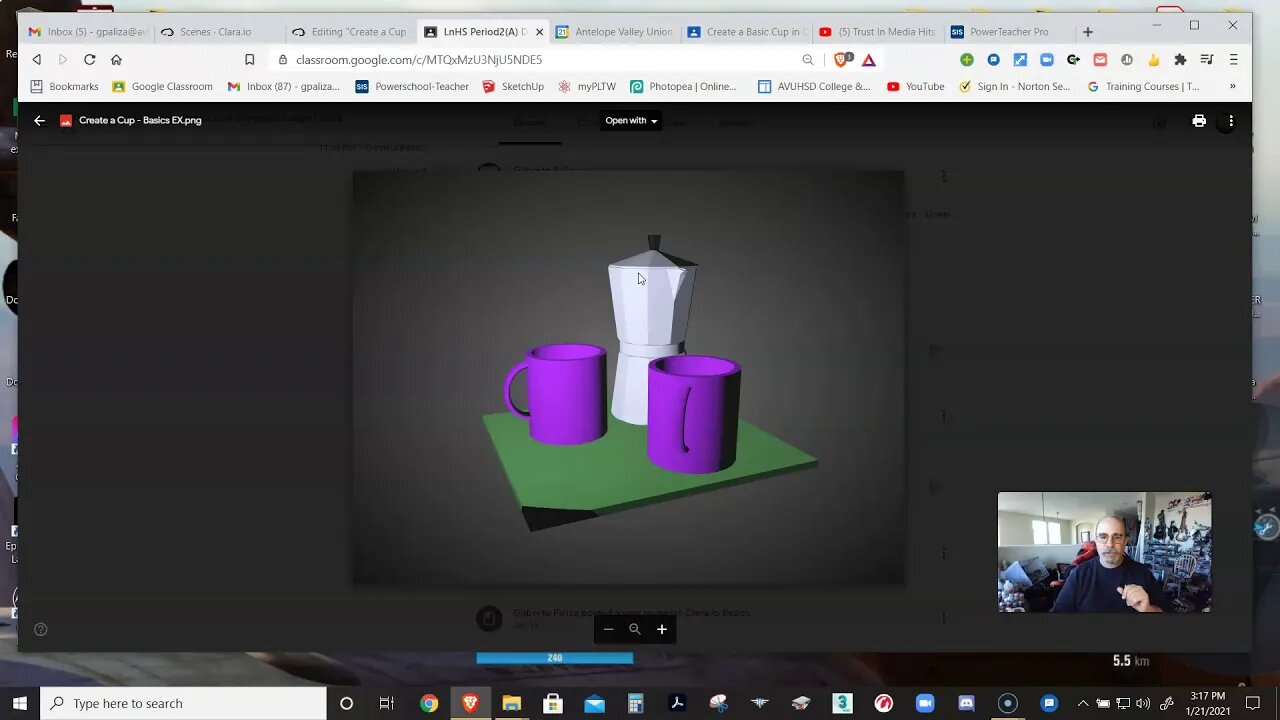This screenshot has height=720, width=1280.
Task: Open Calculator from the taskbar
Action: click(635, 703)
